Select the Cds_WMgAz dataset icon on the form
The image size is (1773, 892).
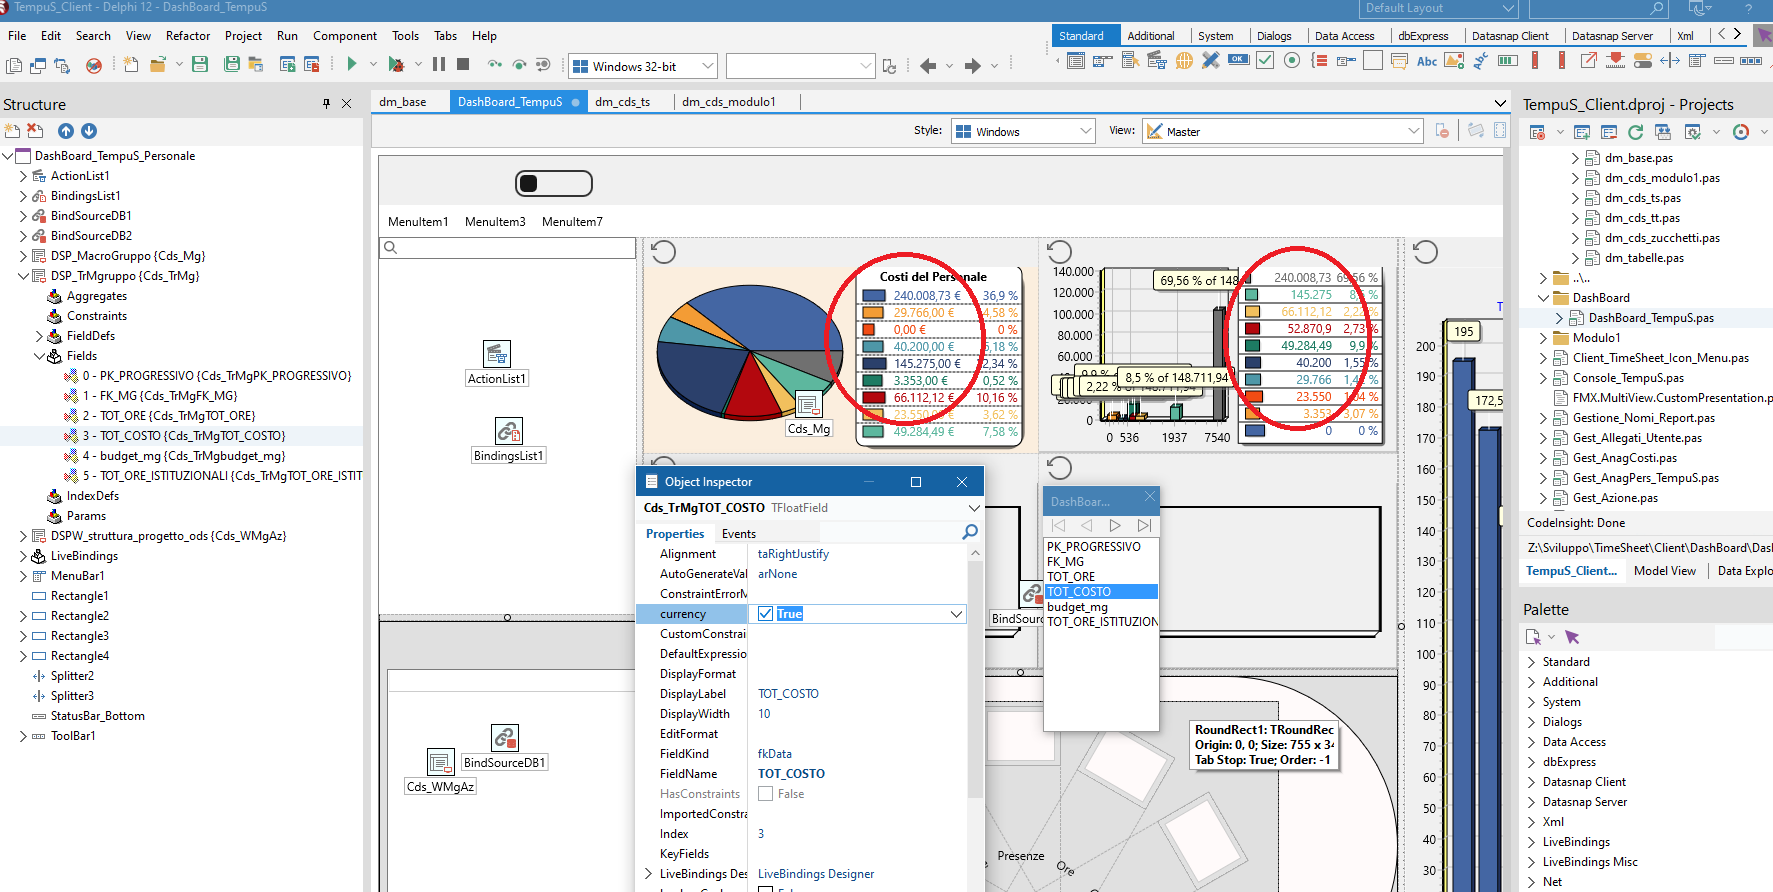click(440, 762)
